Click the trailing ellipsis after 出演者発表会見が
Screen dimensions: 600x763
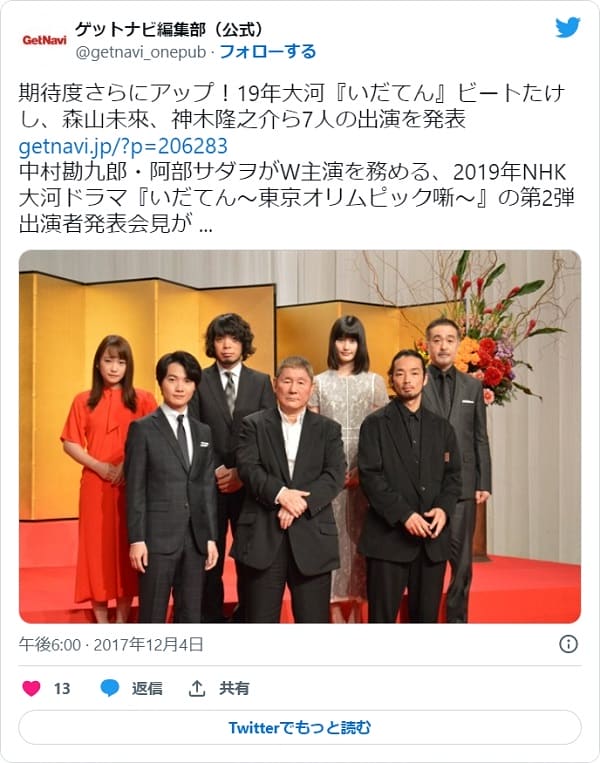pyautogui.click(x=206, y=225)
